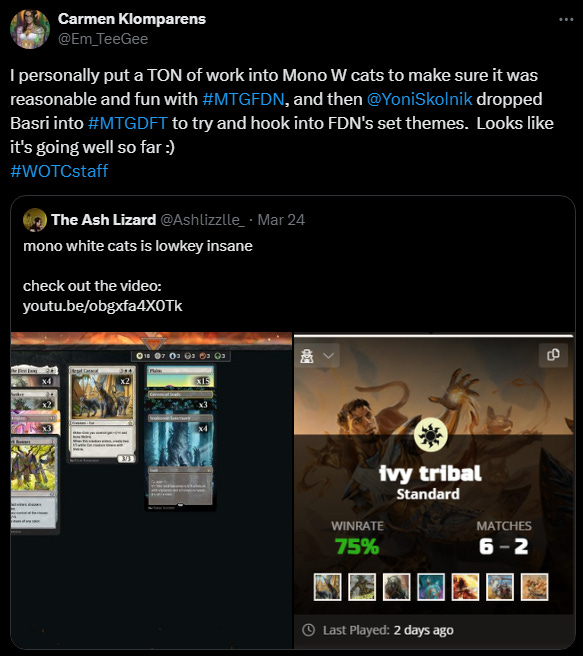Viewport: 583px width, 656px height.
Task: Select the red fire card thumbnail
Action: pos(465,587)
